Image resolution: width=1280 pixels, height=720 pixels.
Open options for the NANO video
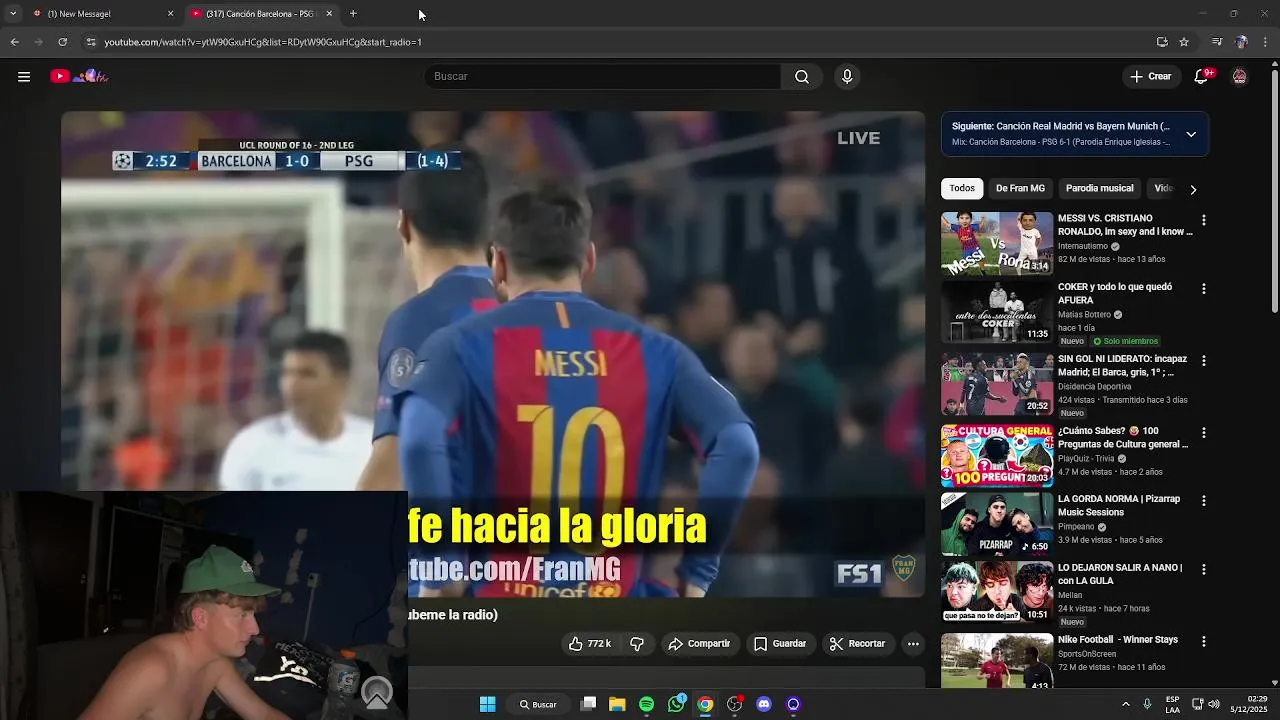(x=1204, y=569)
